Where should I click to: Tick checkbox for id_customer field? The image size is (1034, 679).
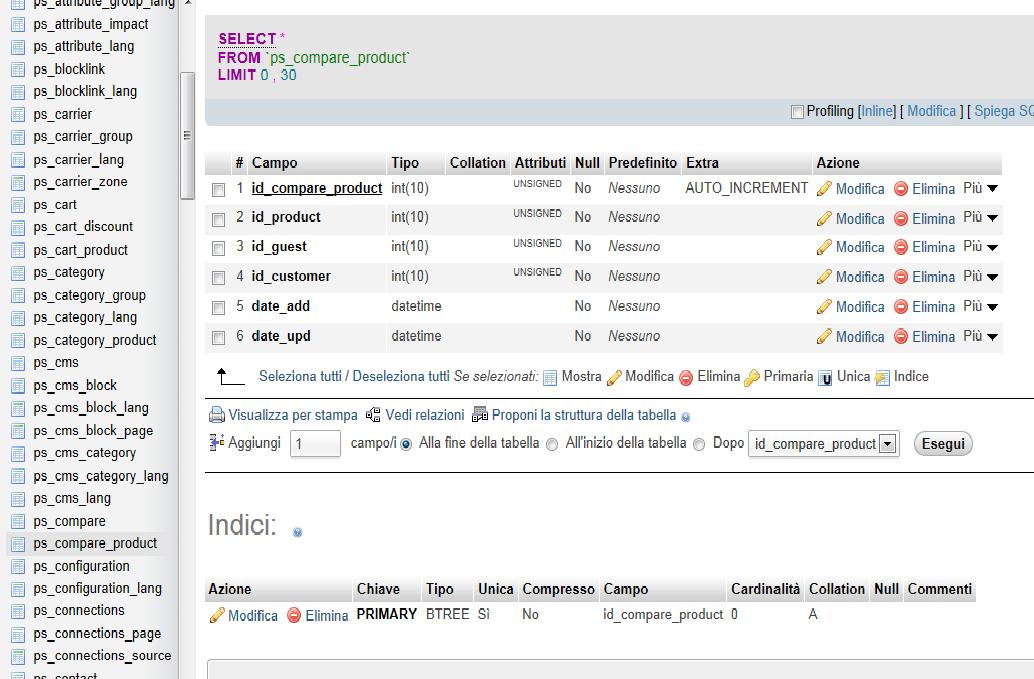(x=218, y=278)
